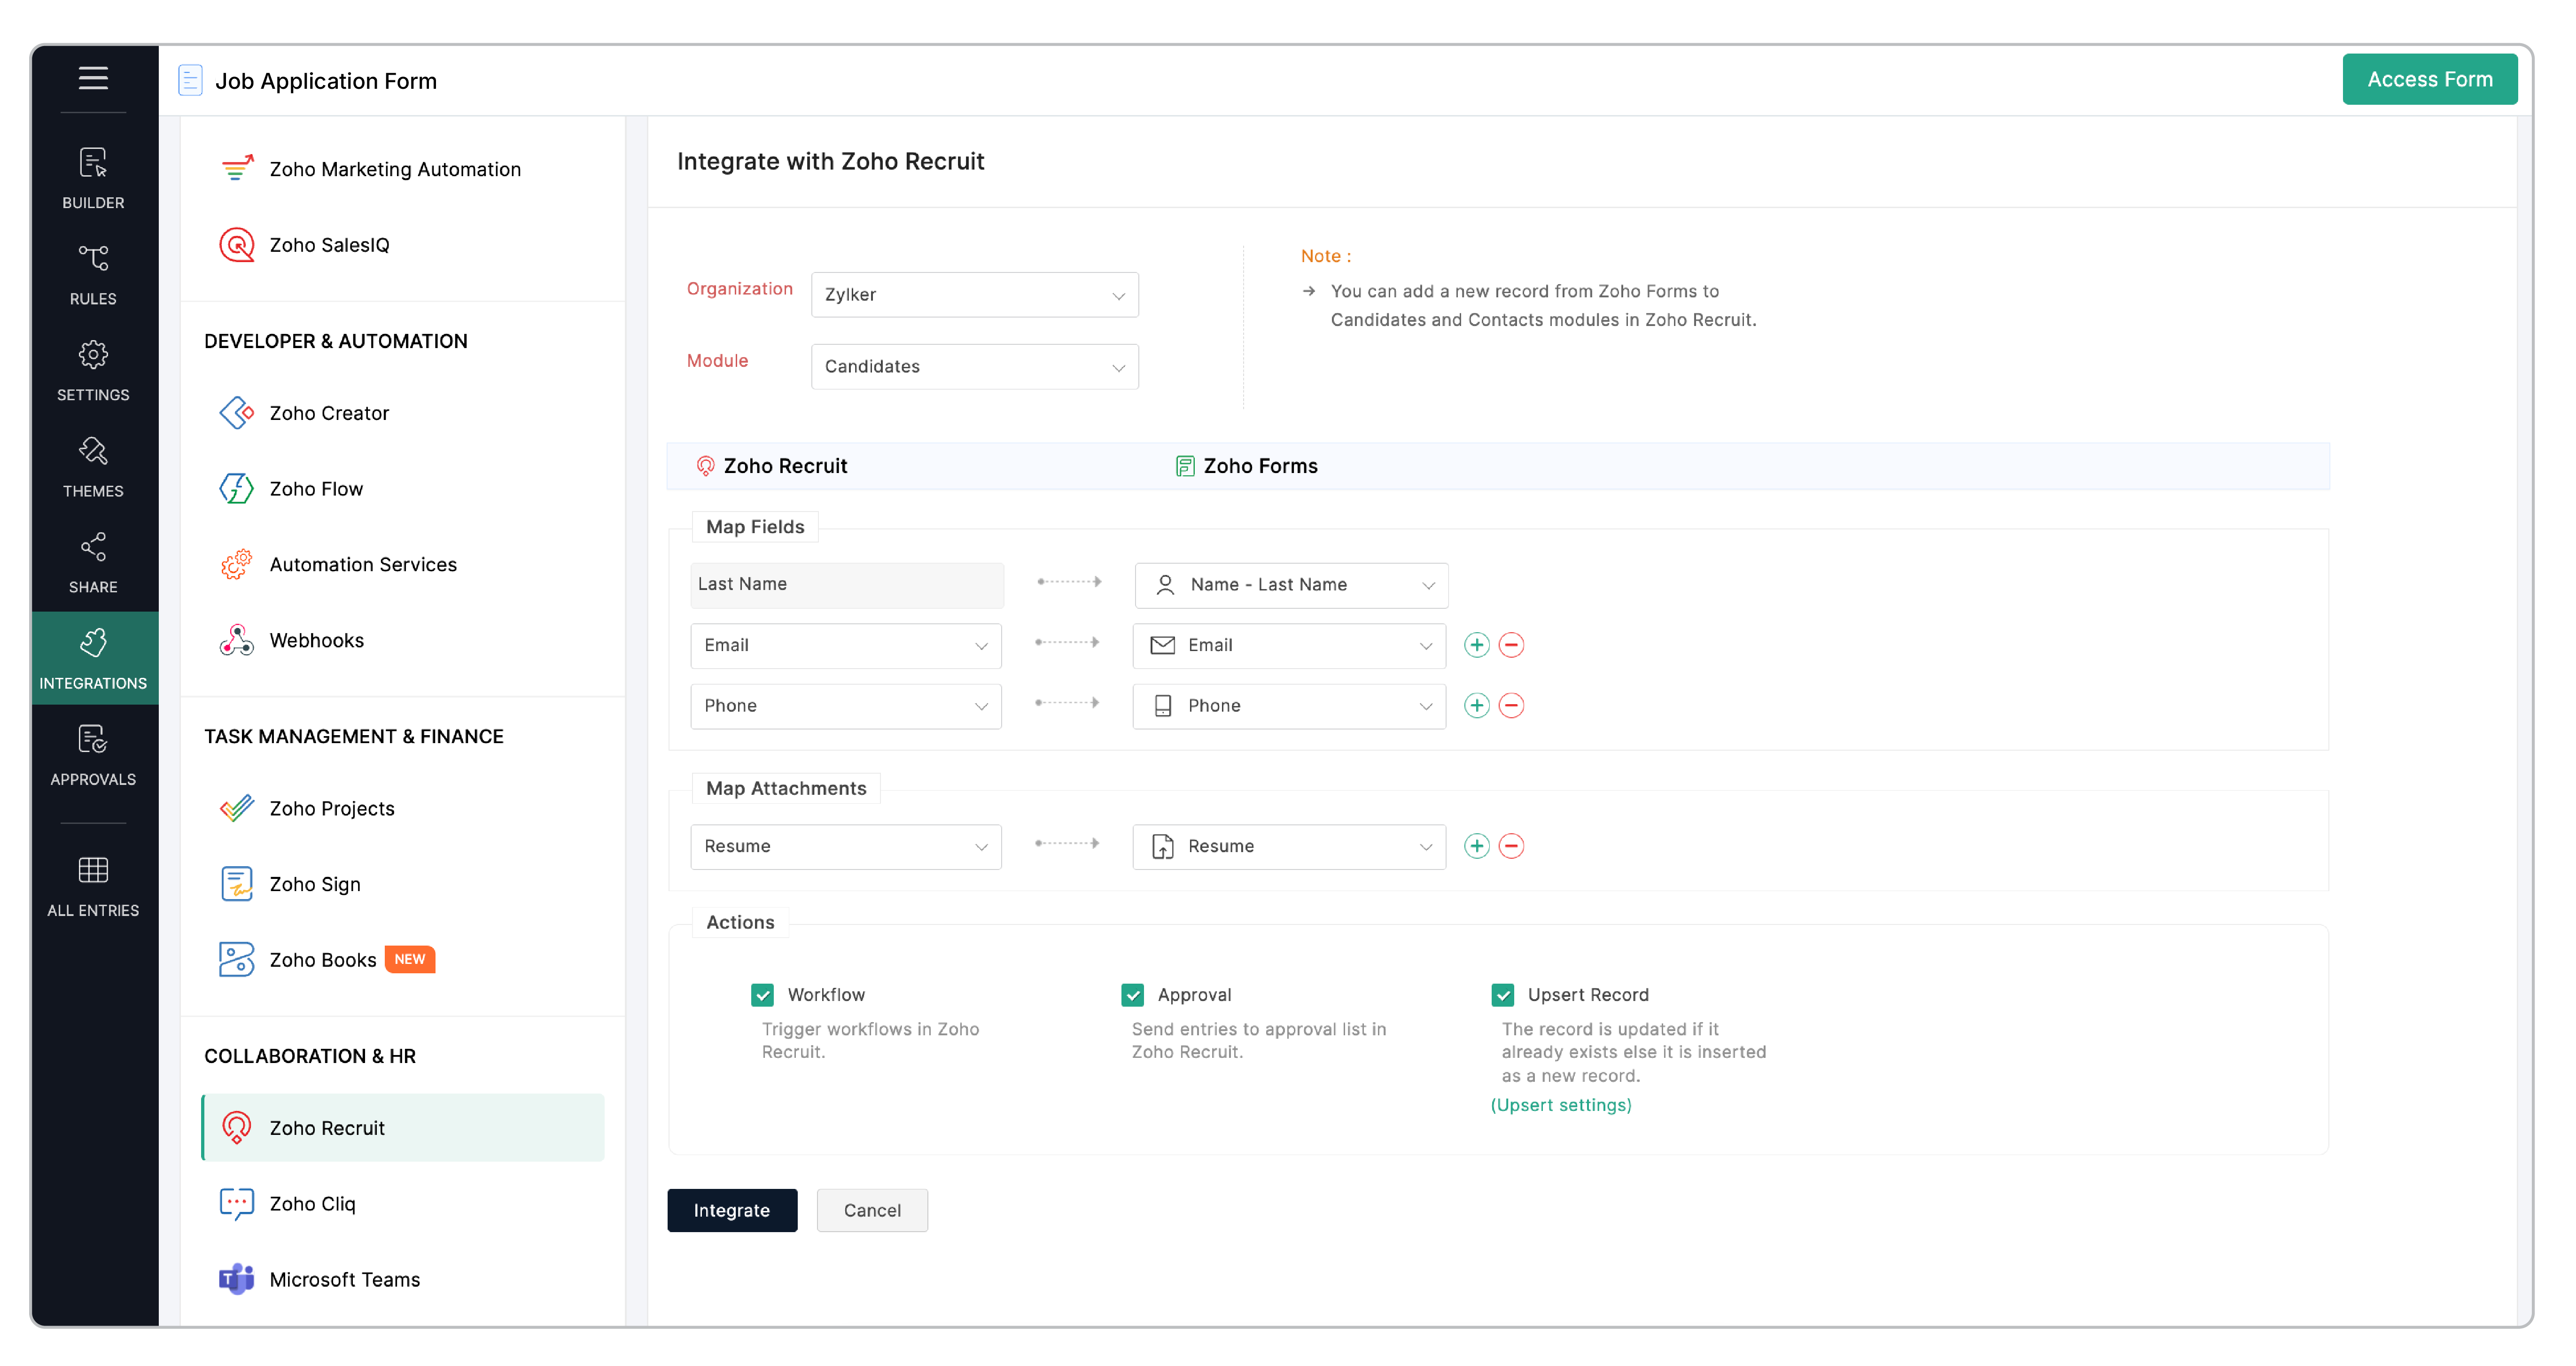The width and height of the screenshot is (2576, 1366).
Task: Click the Integrate button
Action: click(x=731, y=1210)
